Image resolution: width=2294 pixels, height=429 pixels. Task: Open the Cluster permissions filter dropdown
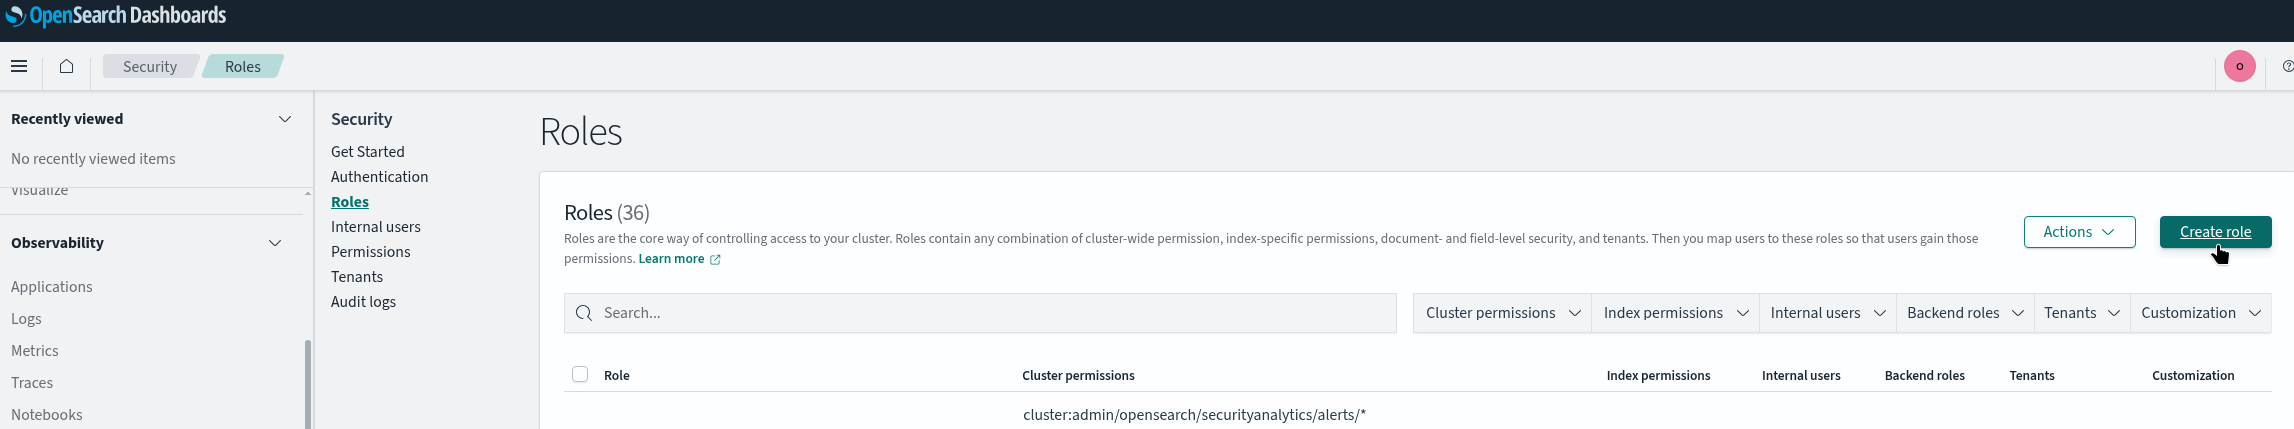[x=1502, y=313]
